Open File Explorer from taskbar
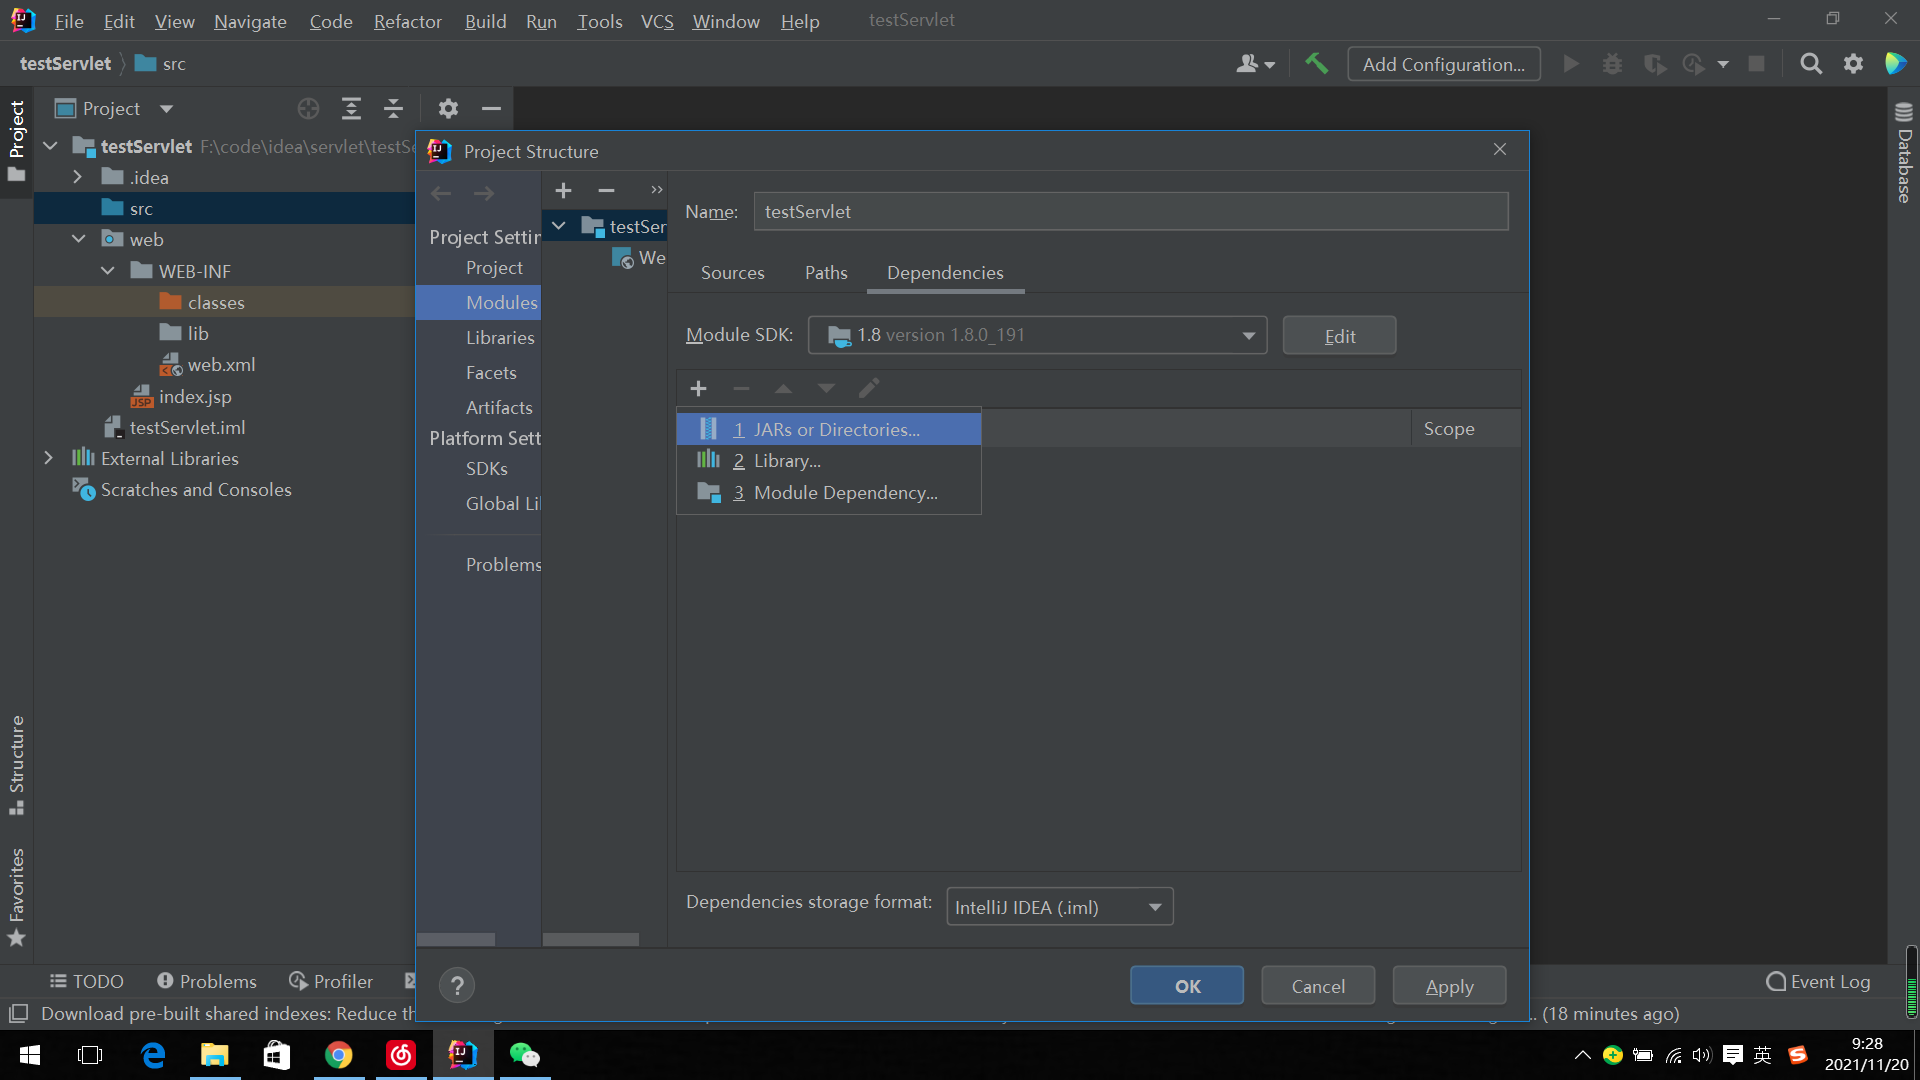 point(215,1055)
